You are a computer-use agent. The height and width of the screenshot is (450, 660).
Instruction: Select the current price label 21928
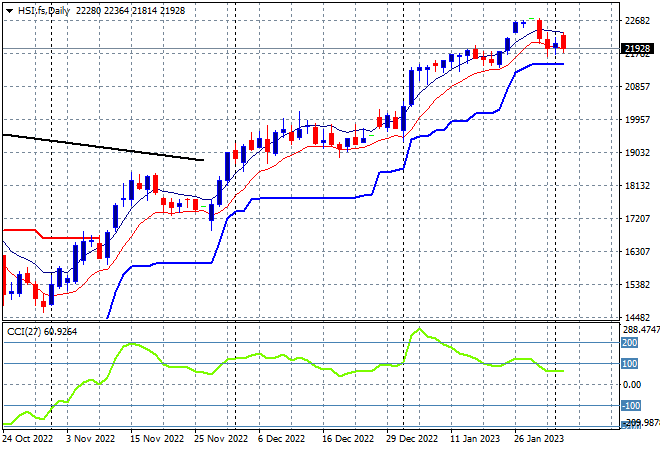tap(637, 49)
